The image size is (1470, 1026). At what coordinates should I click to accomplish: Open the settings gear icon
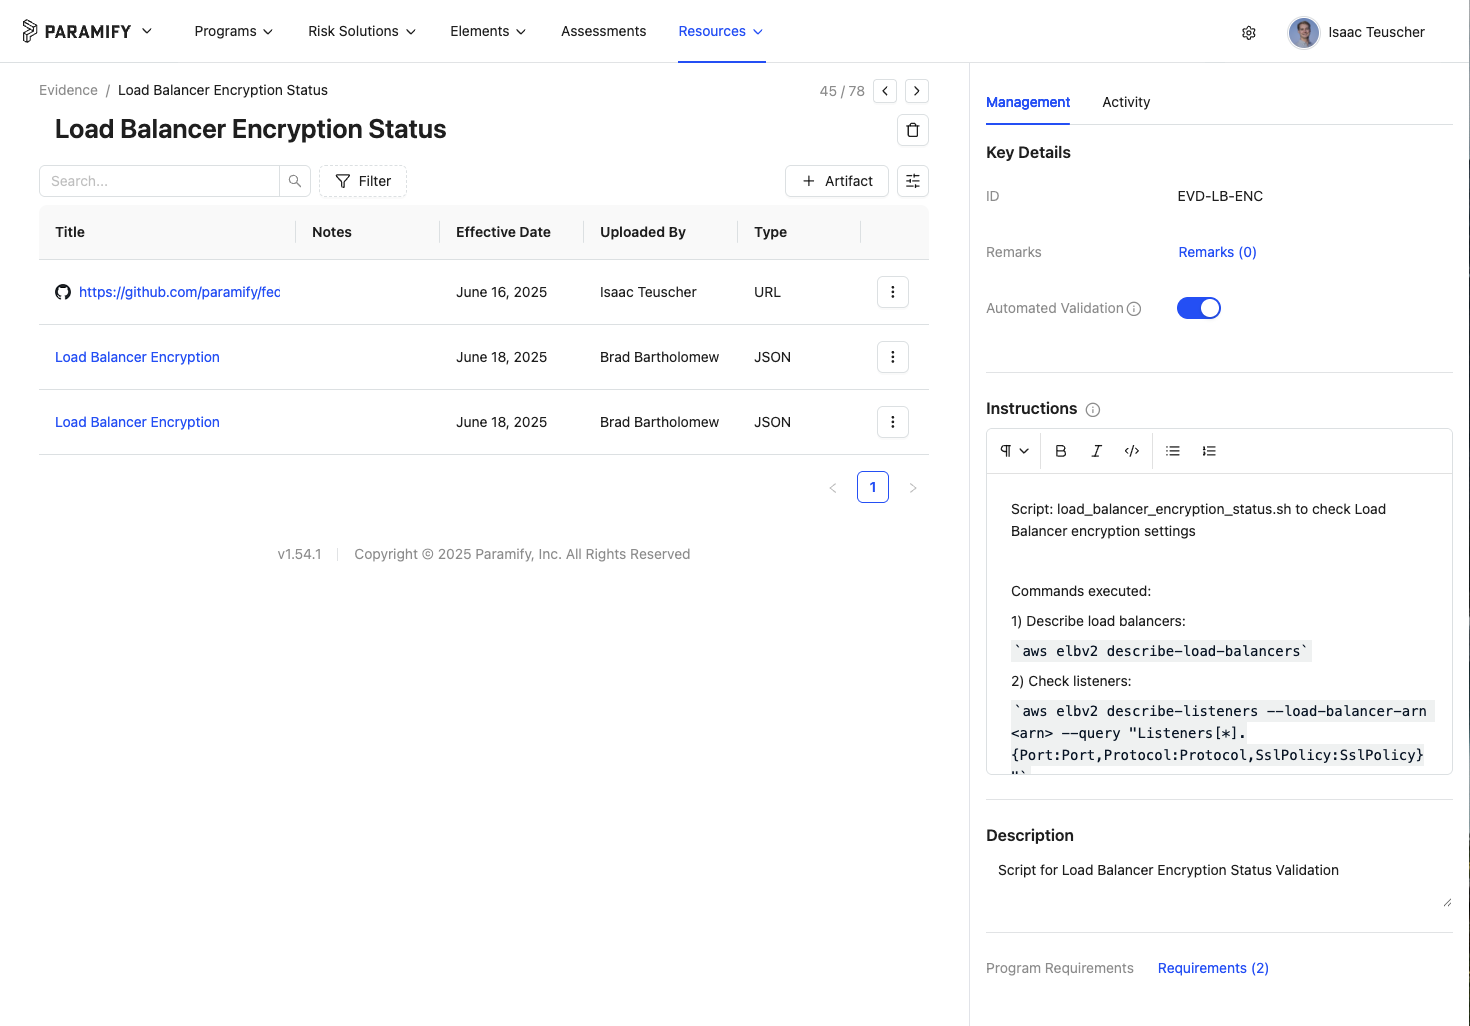tap(1249, 33)
